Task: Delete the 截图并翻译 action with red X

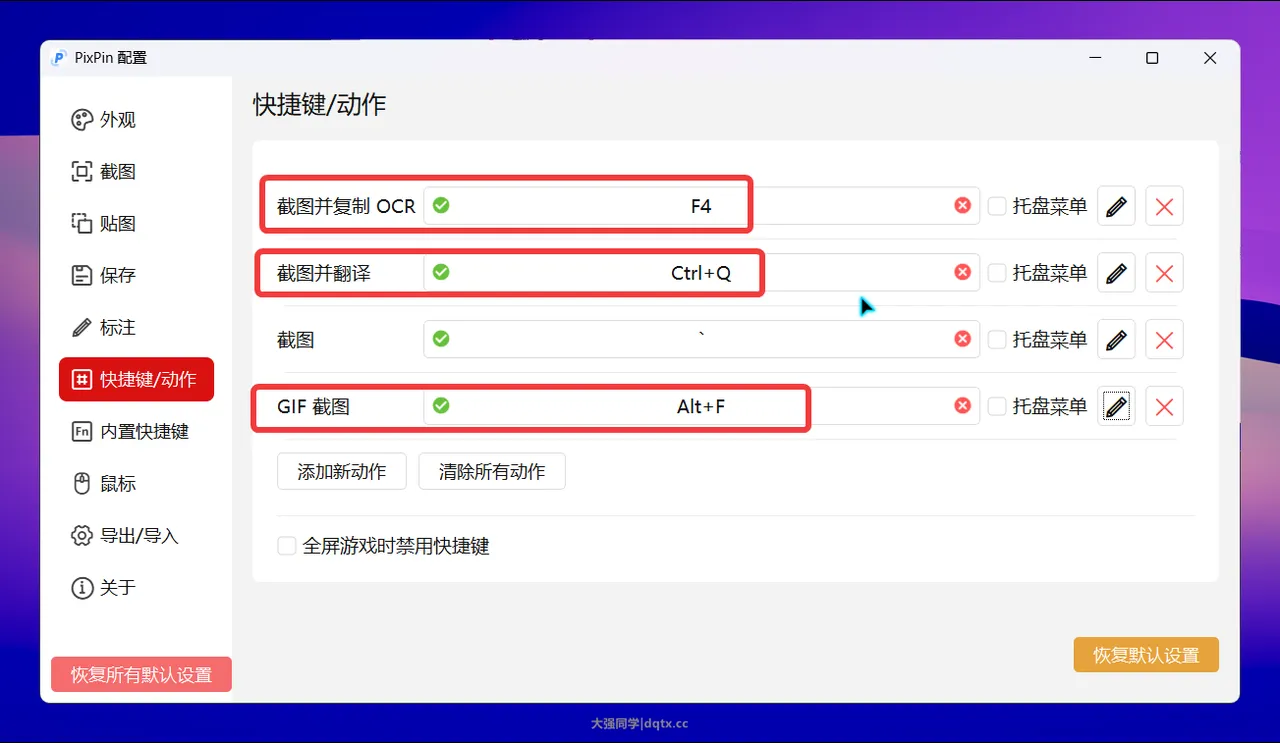Action: coord(1164,273)
